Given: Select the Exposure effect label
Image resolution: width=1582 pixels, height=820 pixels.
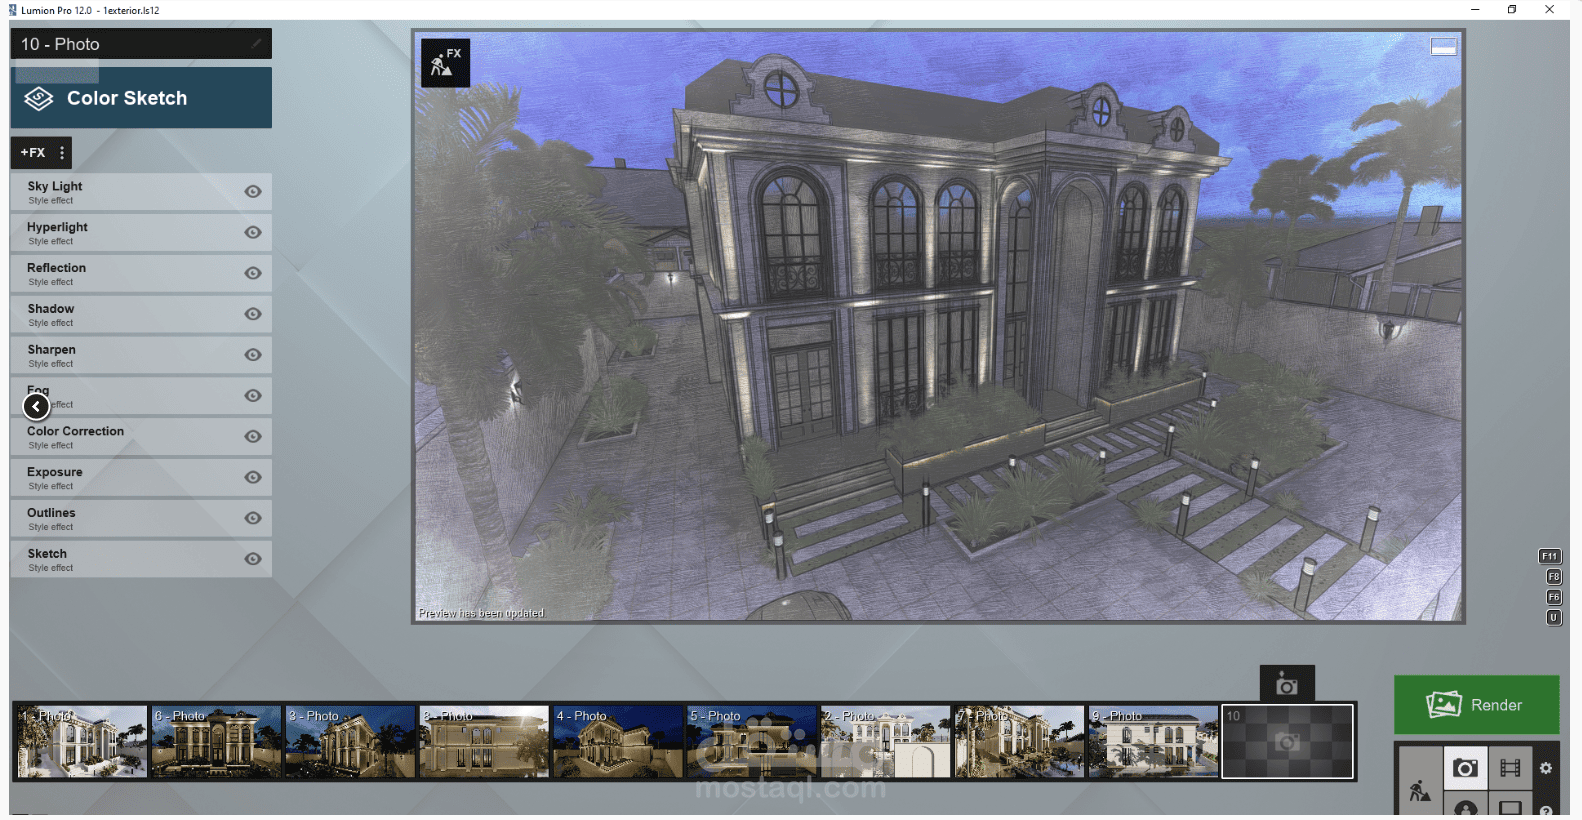Looking at the screenshot, I should [55, 472].
